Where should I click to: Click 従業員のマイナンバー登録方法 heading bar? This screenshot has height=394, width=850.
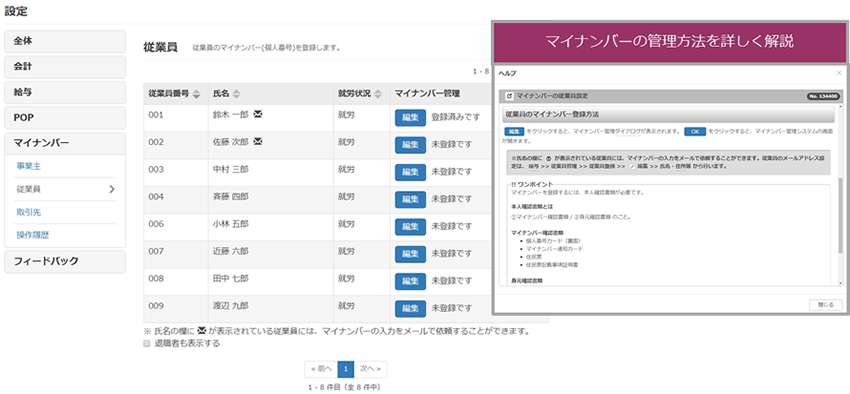pos(667,115)
